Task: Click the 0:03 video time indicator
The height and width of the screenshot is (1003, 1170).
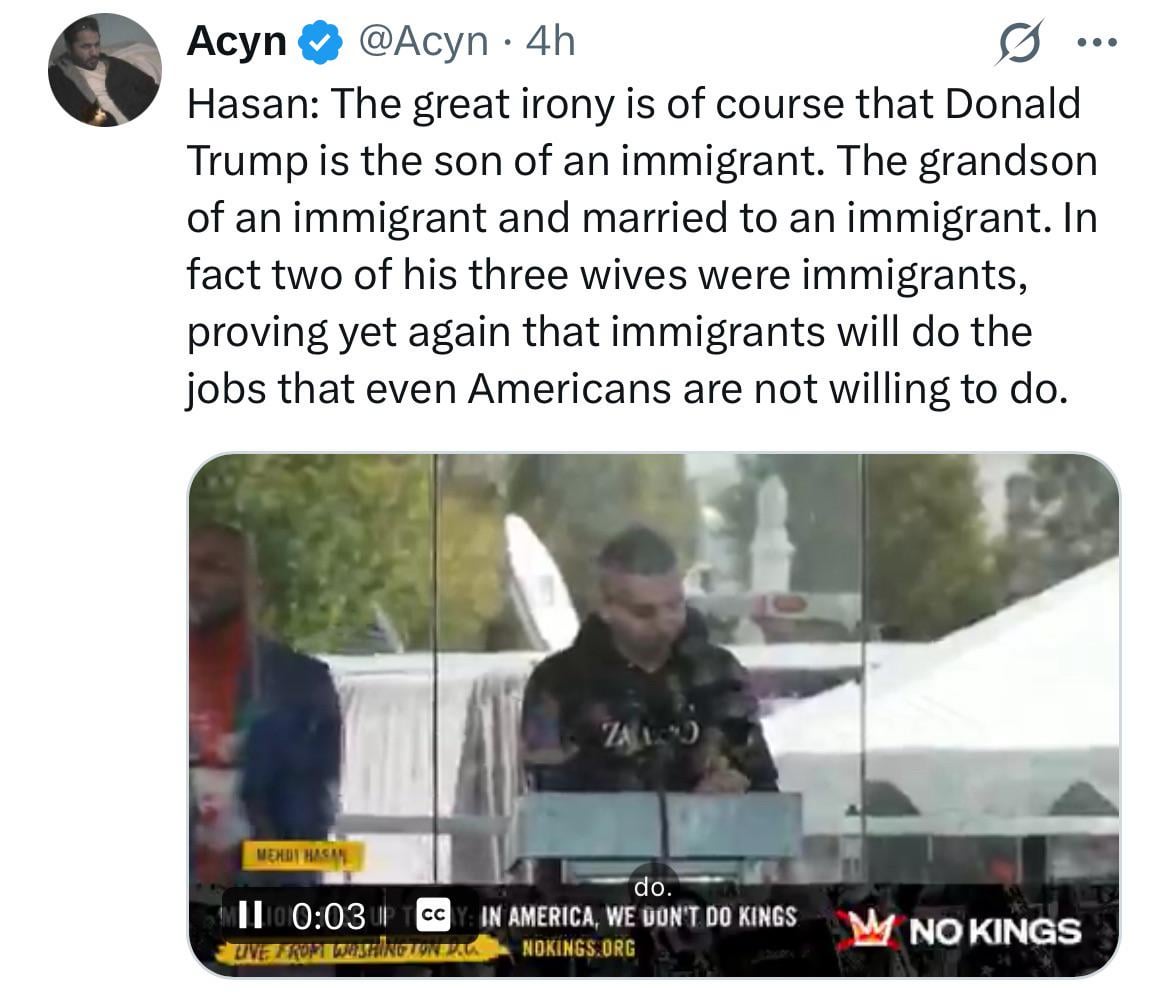Action: tap(328, 916)
